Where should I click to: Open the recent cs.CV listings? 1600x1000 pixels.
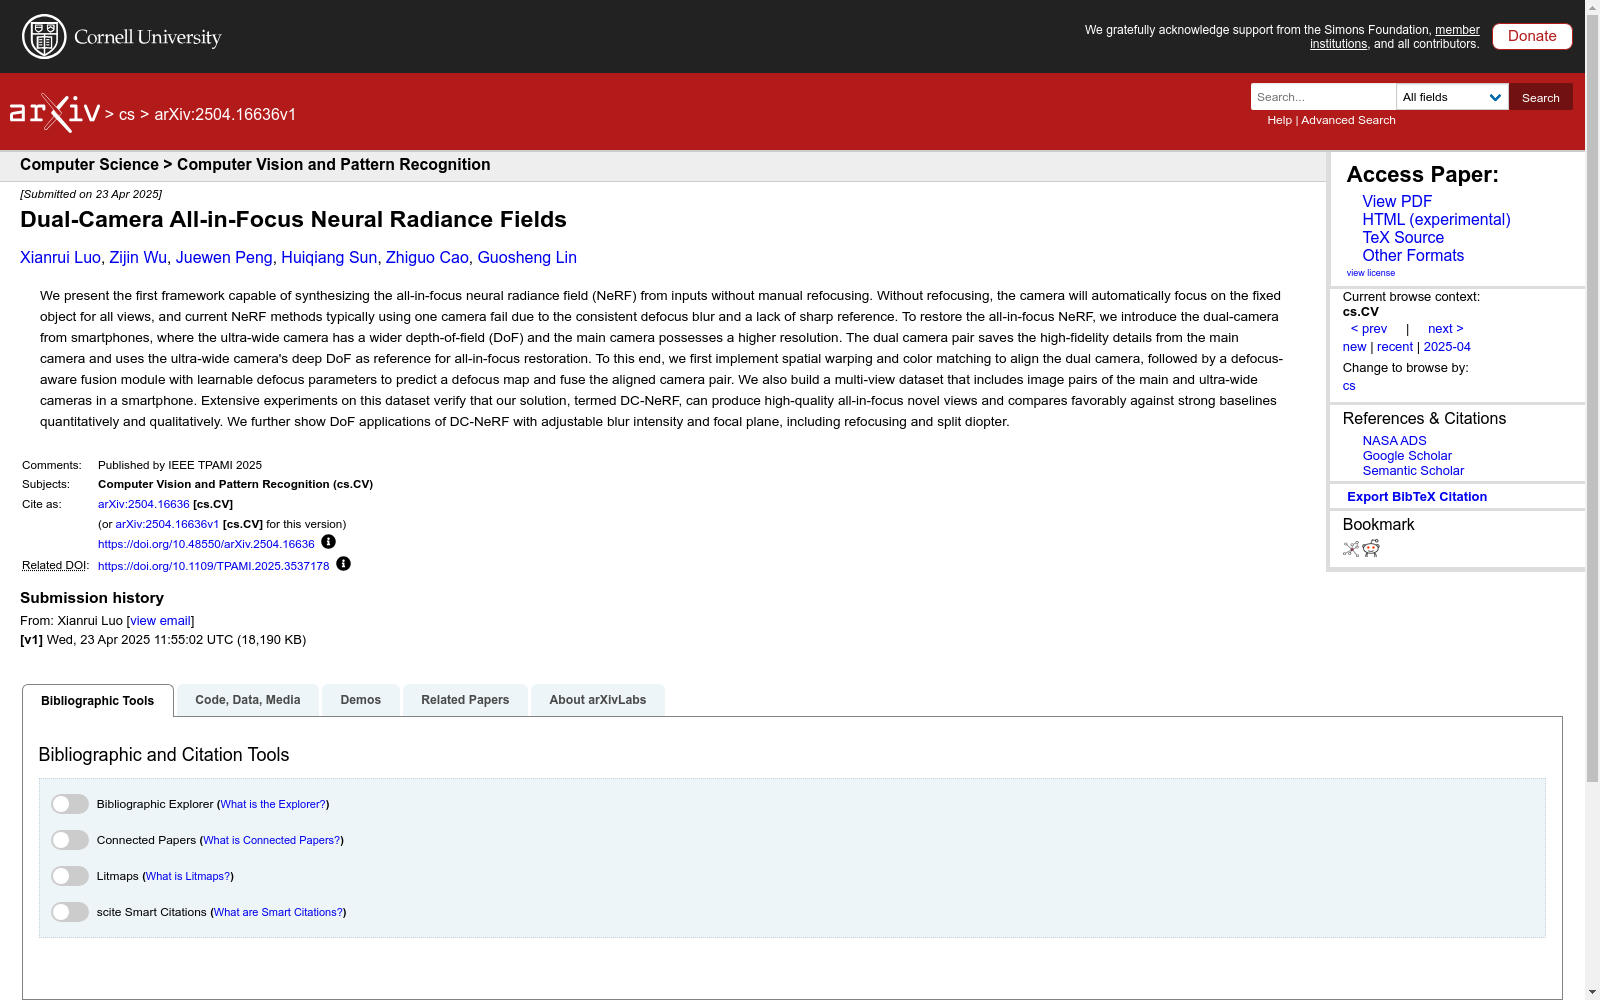tap(1395, 347)
